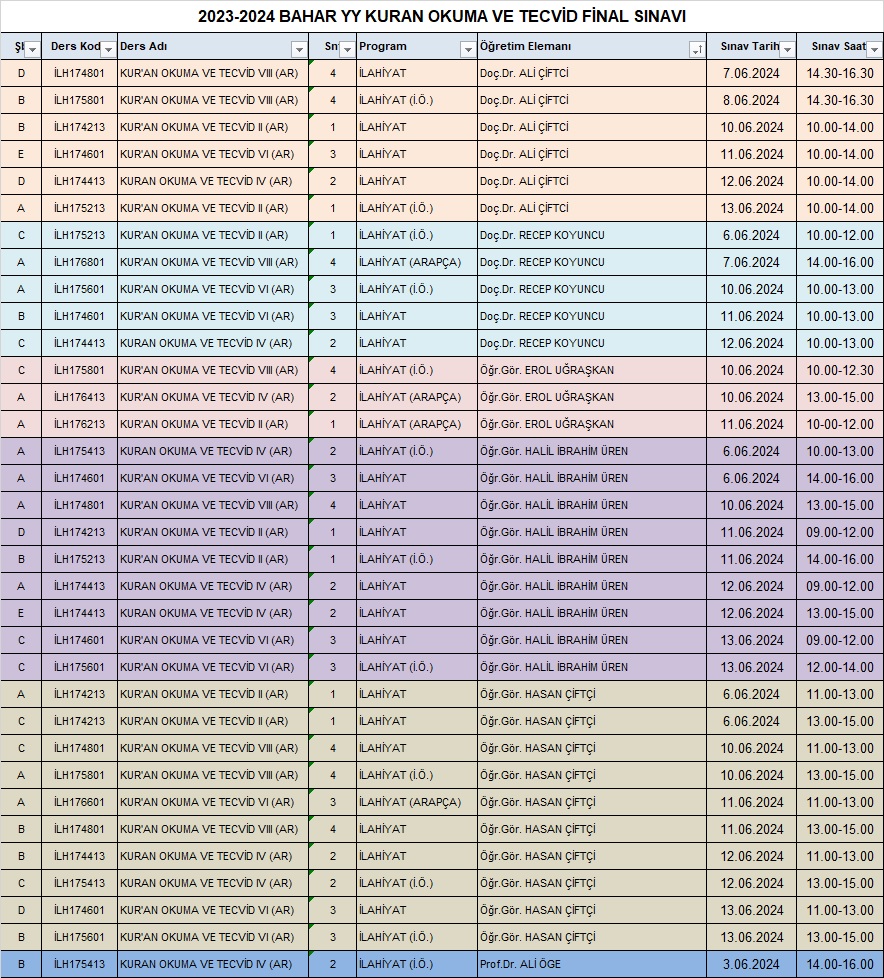Click the sorted Öğretim Elemanı filter button
This screenshot has height=978, width=884.
tap(696, 49)
